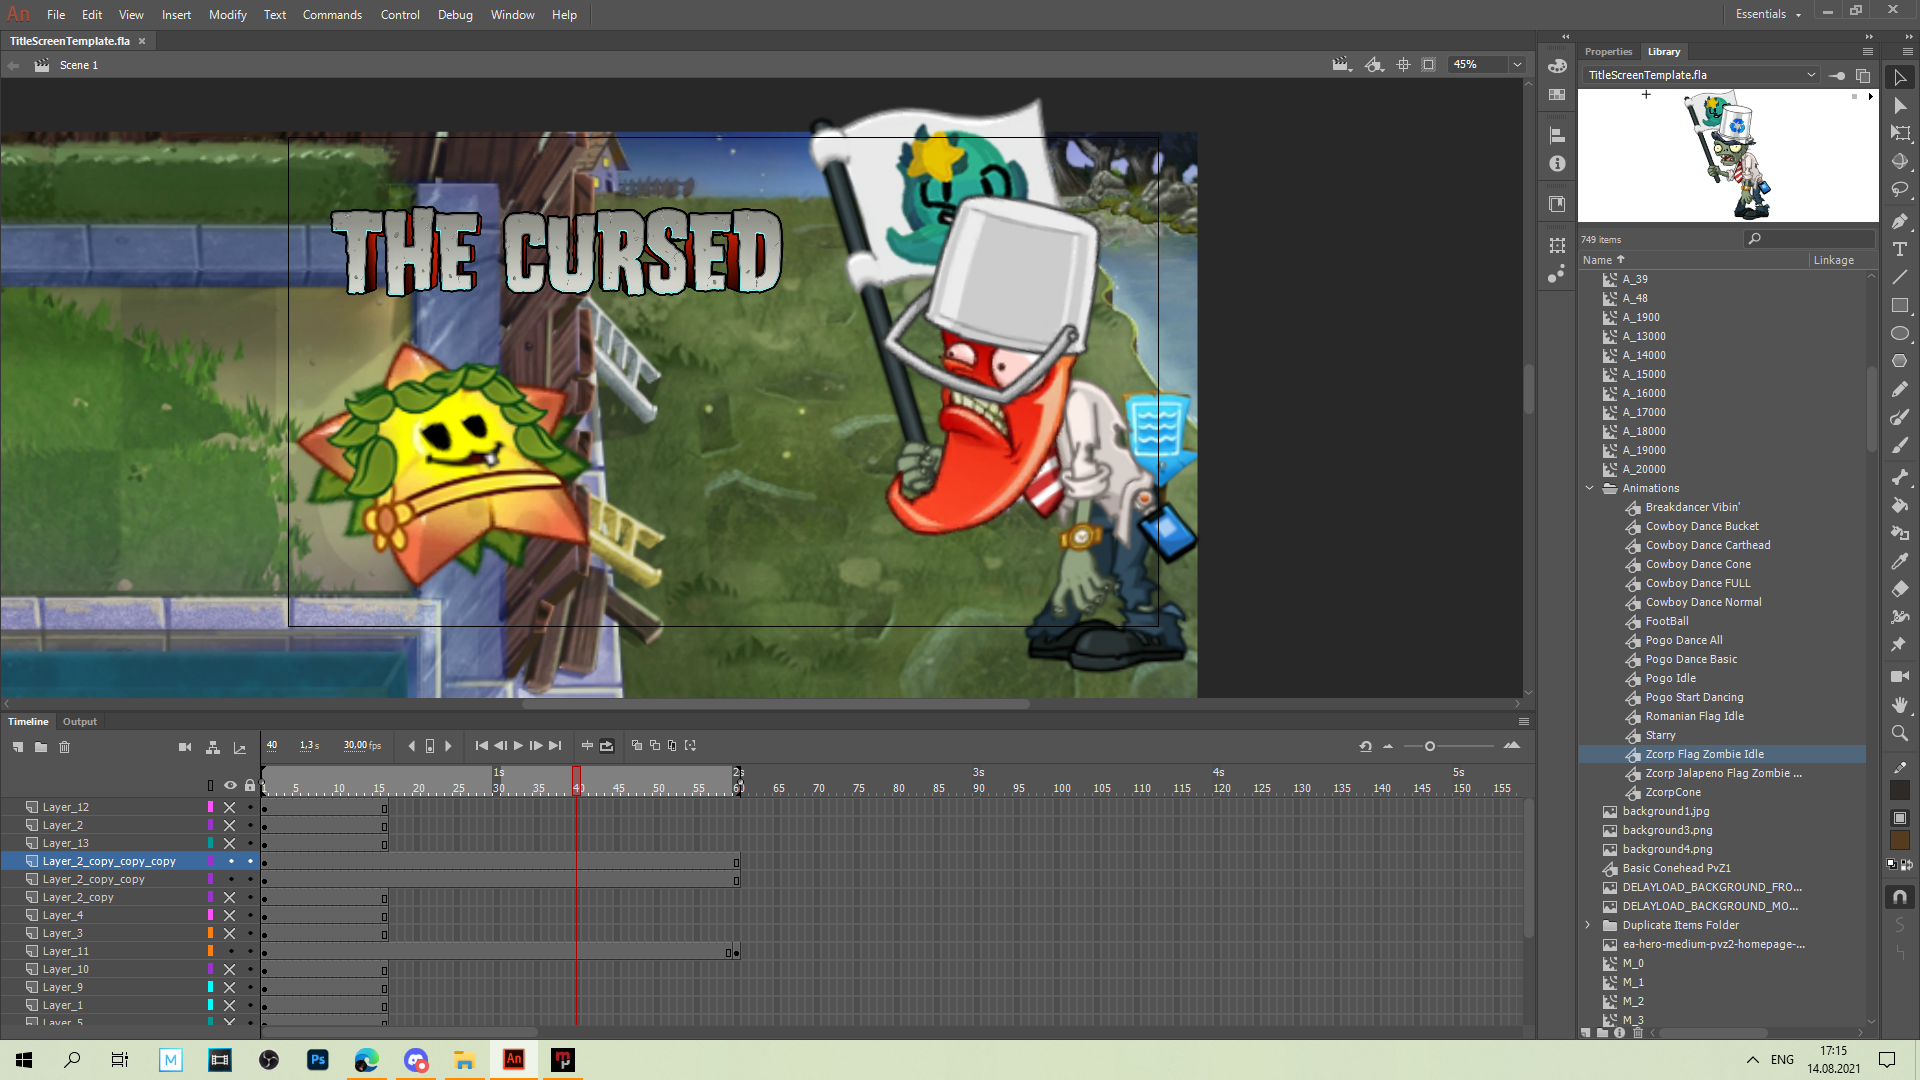Screen dimensions: 1920x1080
Task: Select the Oval tool
Action: [x=1900, y=333]
